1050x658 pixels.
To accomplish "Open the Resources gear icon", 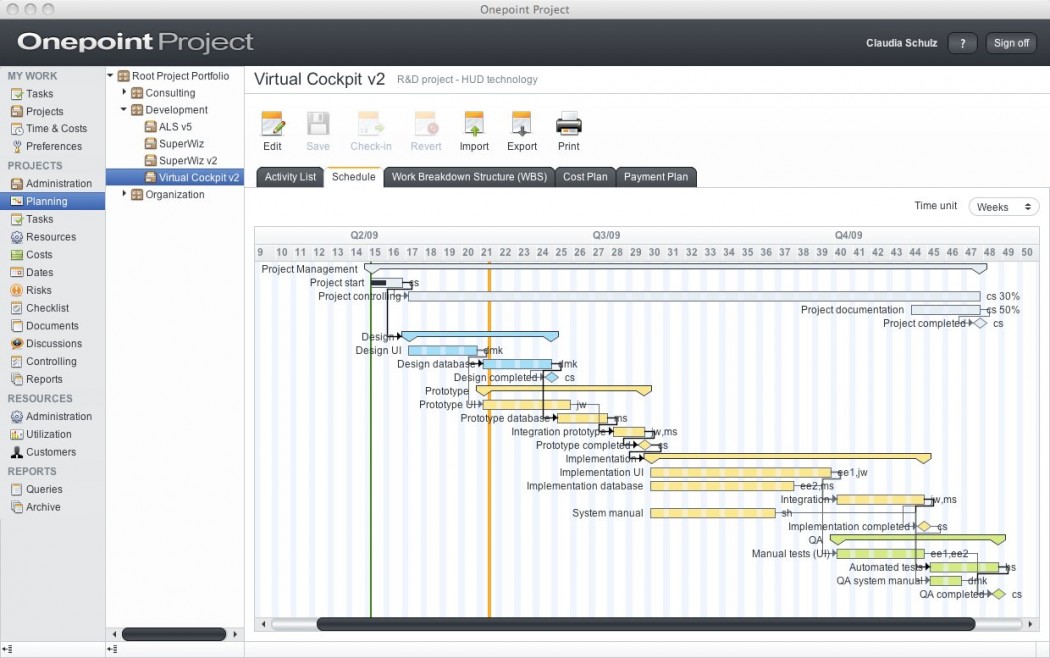I will coord(17,237).
